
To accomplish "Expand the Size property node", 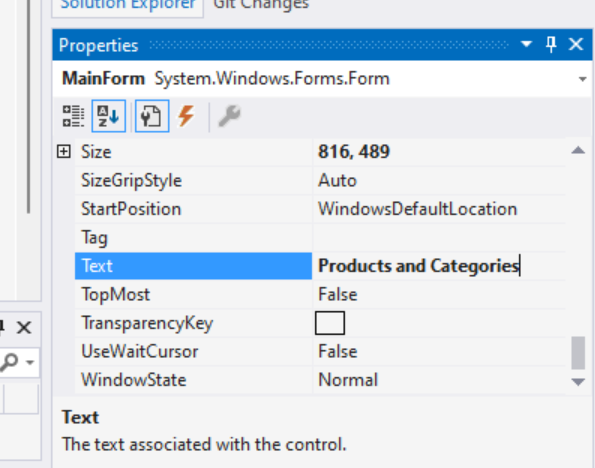I will coord(64,152).
